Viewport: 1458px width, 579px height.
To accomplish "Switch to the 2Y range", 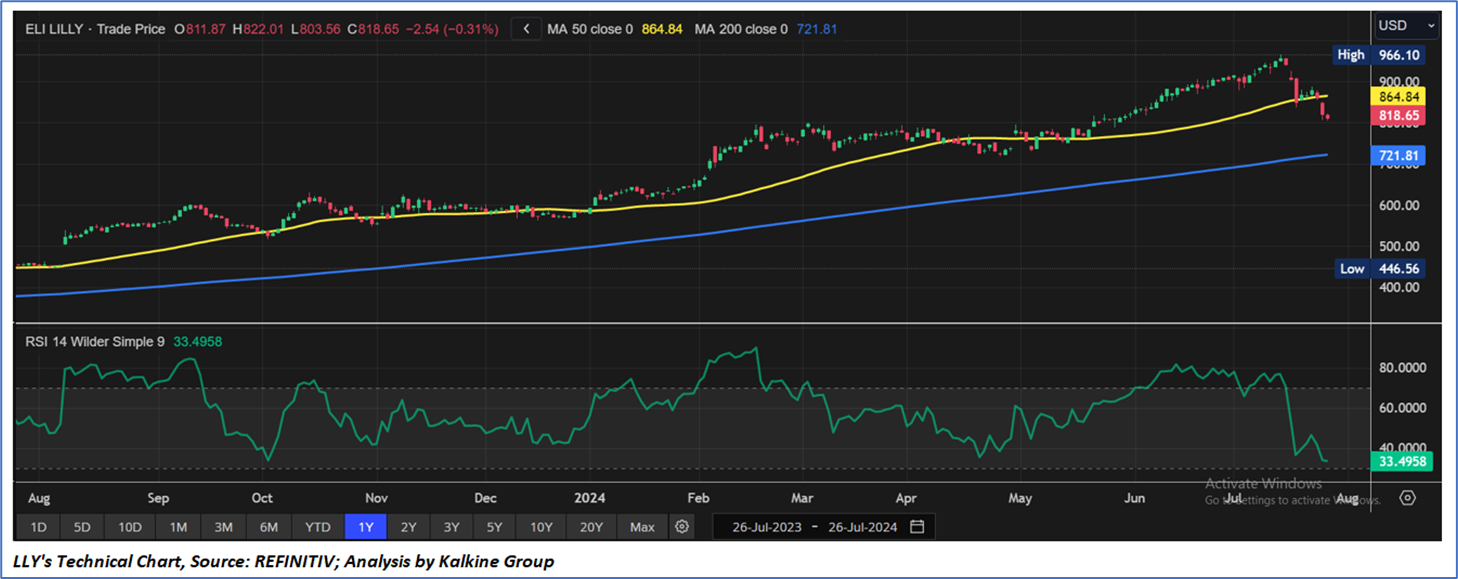I will 408,527.
